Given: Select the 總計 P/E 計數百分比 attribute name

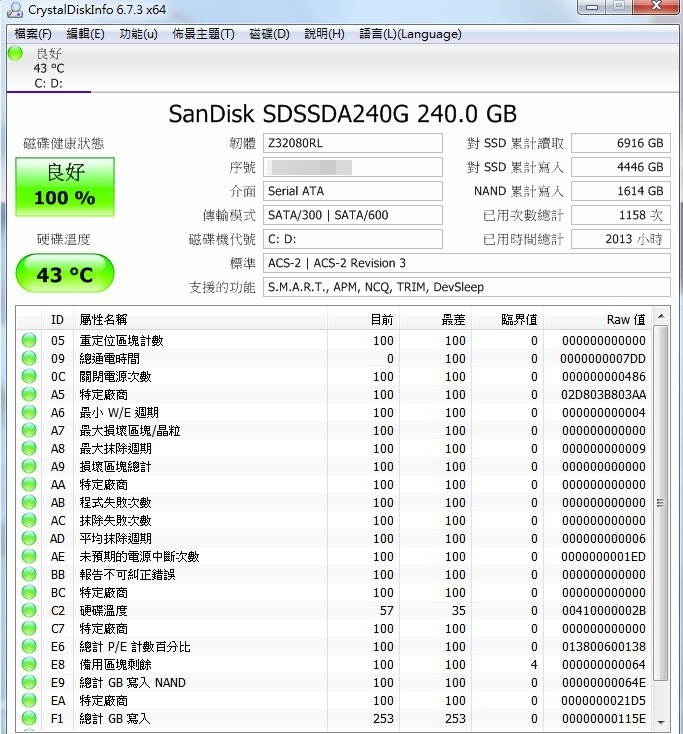Looking at the screenshot, I should [x=135, y=646].
